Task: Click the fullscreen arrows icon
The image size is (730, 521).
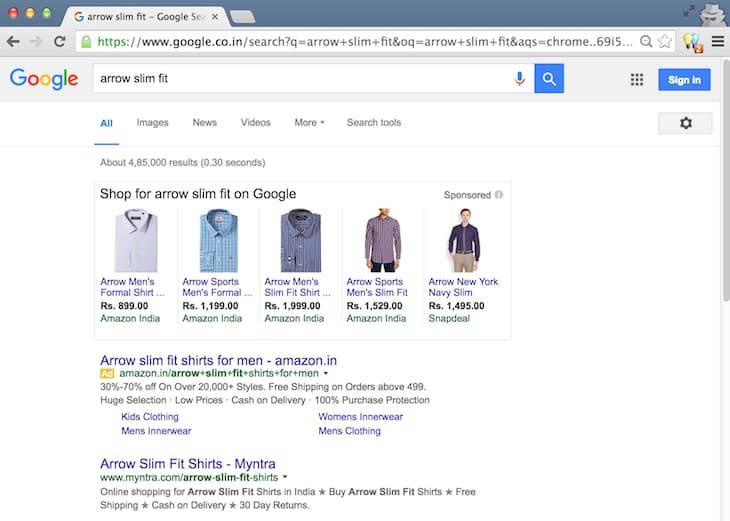Action: coord(689,11)
